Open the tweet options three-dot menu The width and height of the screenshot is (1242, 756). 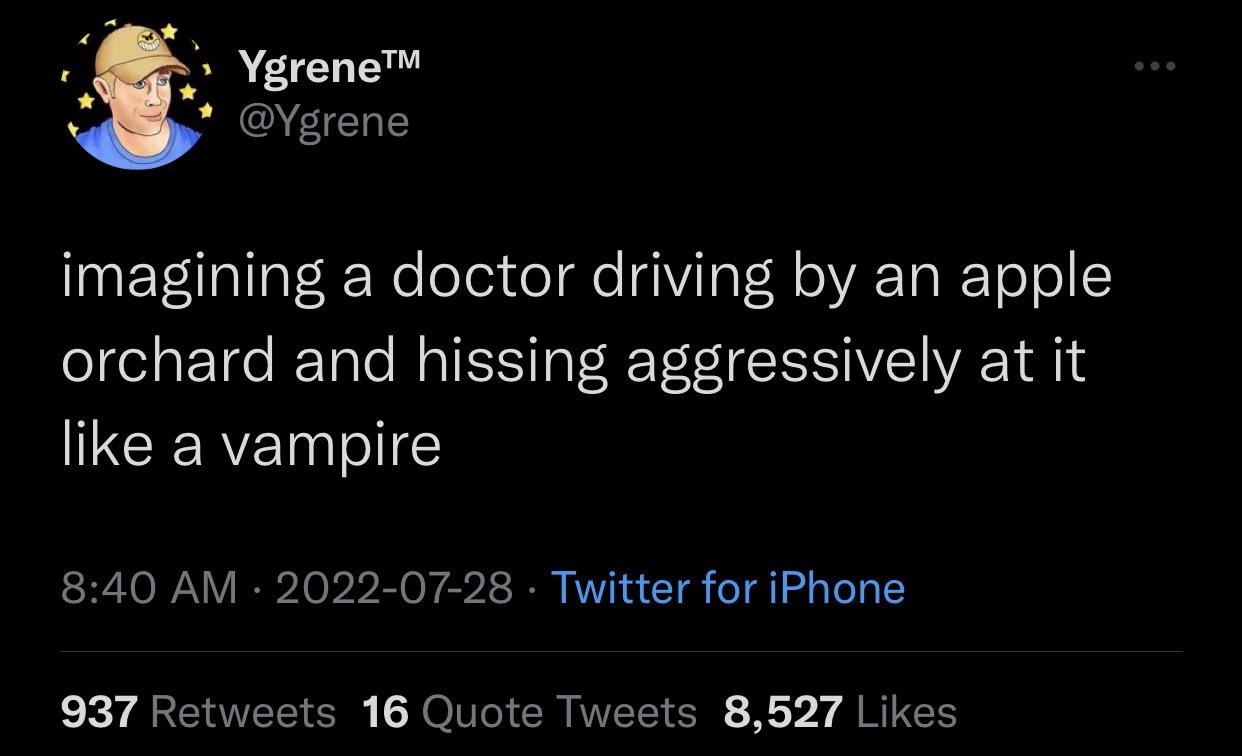point(1157,64)
